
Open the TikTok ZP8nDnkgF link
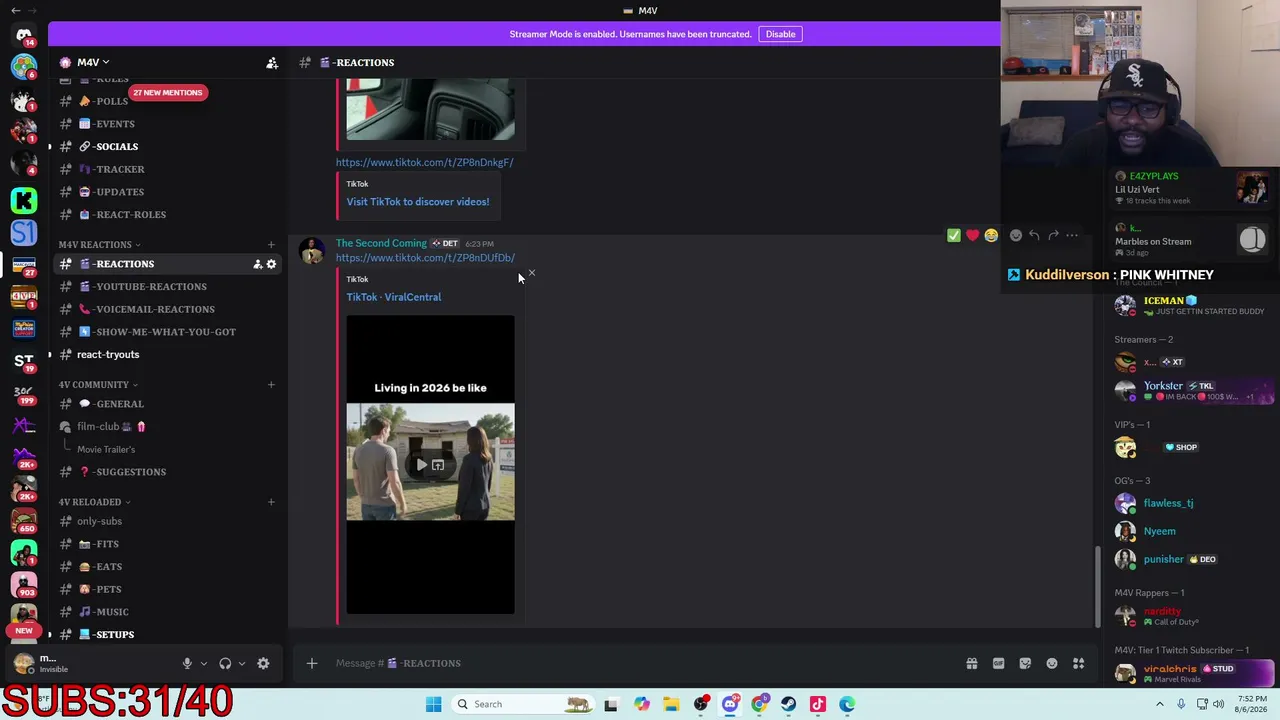(x=425, y=162)
